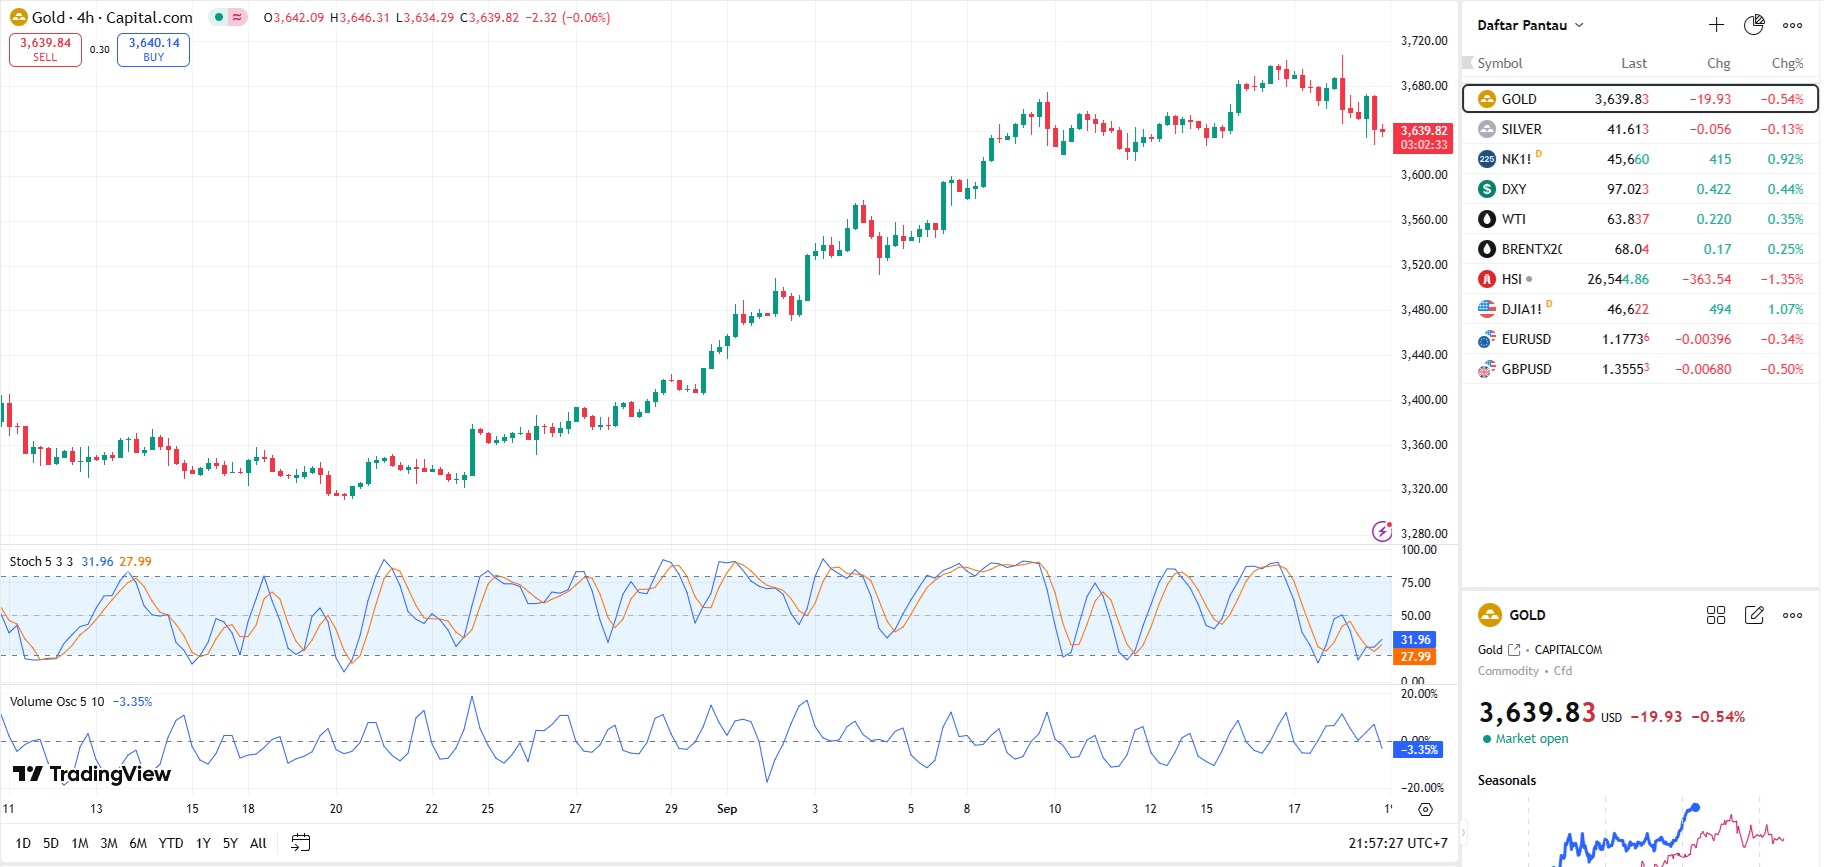Click the pink approximate data indicator
The image size is (1824, 867).
point(237,17)
